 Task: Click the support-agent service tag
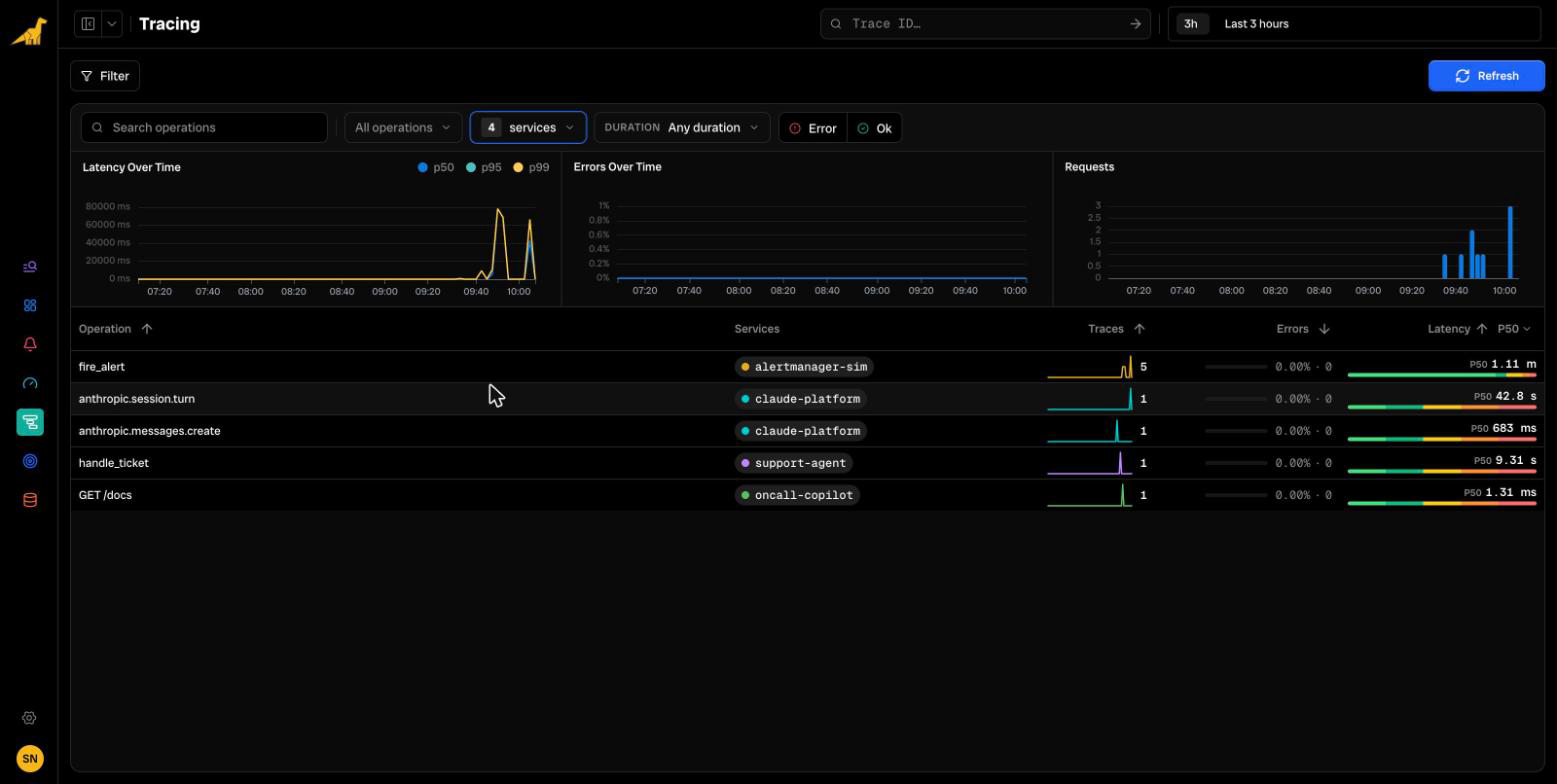794,463
